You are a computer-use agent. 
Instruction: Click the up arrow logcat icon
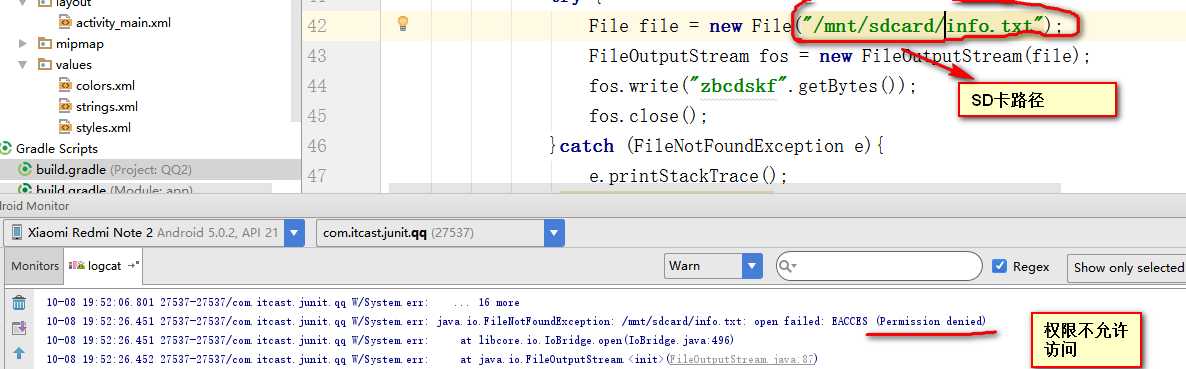tap(19, 353)
